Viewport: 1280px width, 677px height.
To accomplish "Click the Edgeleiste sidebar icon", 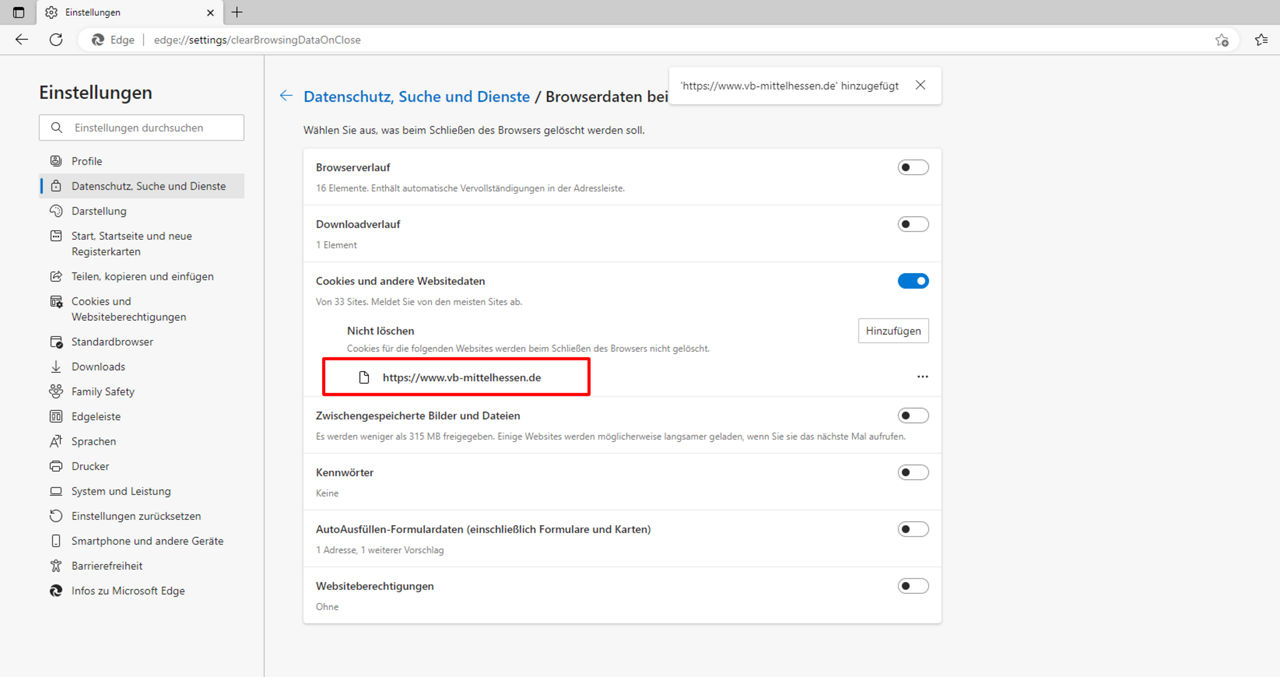I will (x=57, y=416).
